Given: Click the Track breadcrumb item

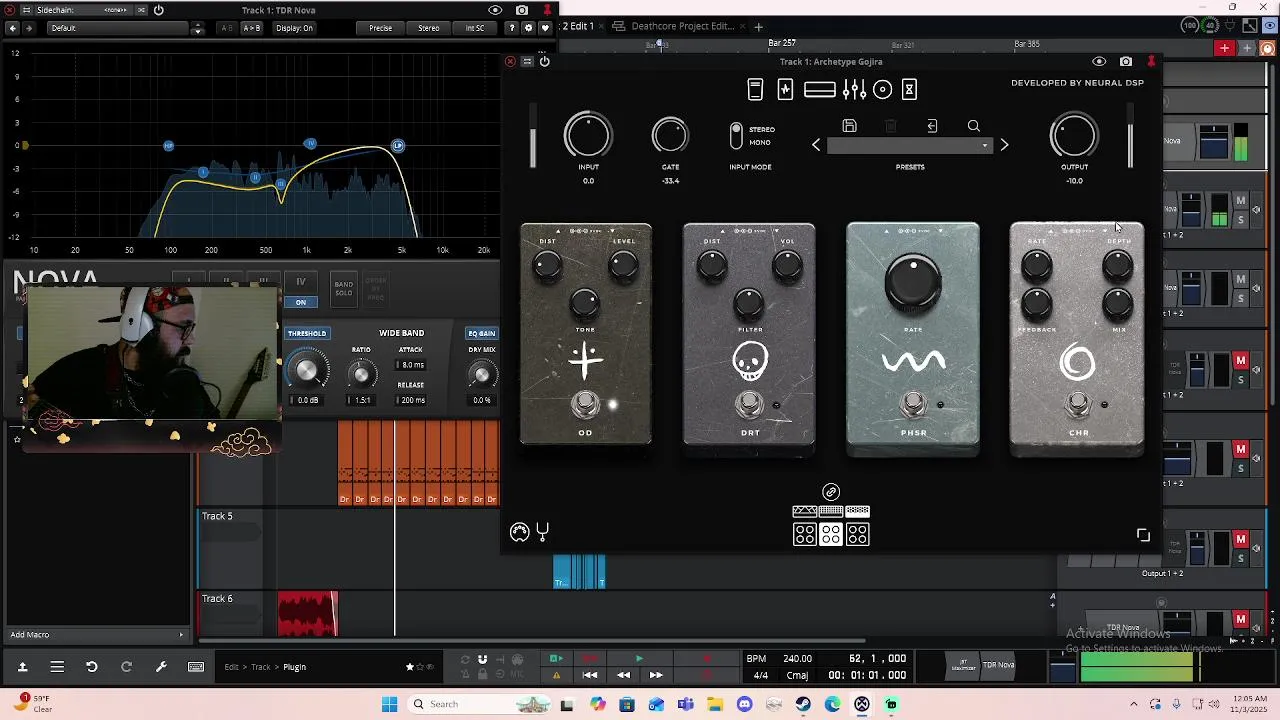Looking at the screenshot, I should click(x=261, y=667).
